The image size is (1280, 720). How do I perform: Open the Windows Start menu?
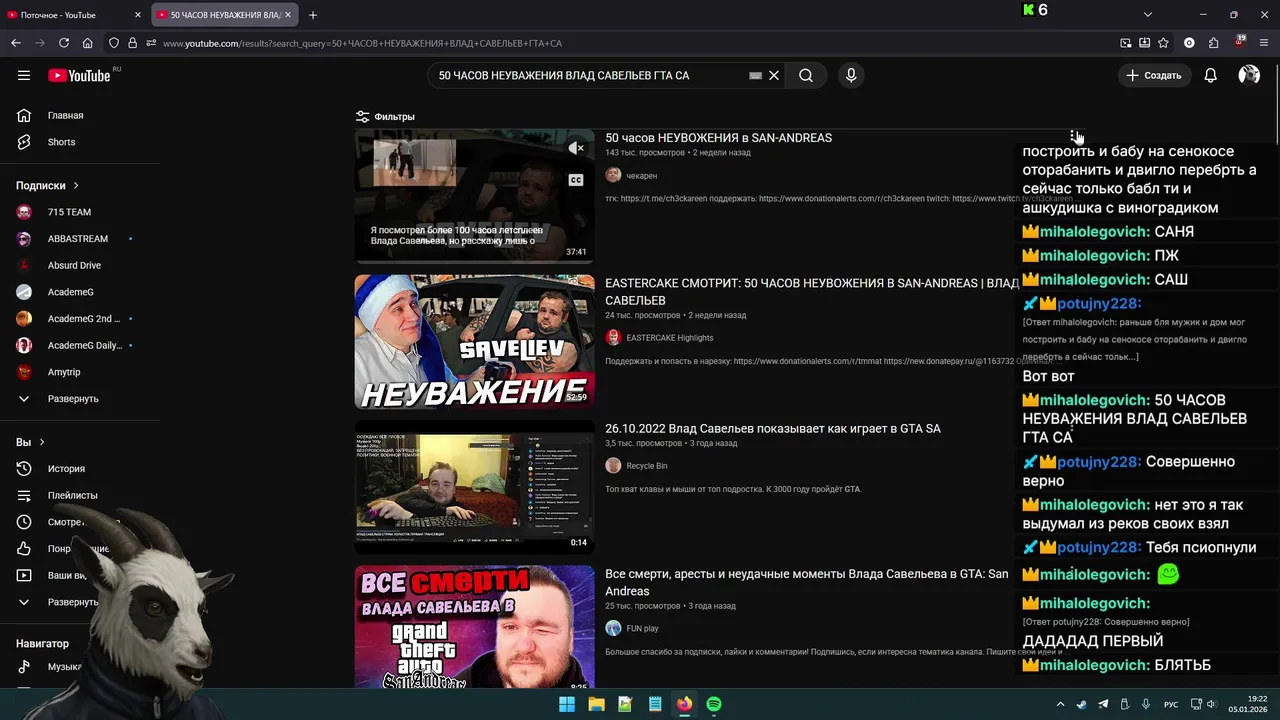pyautogui.click(x=567, y=704)
